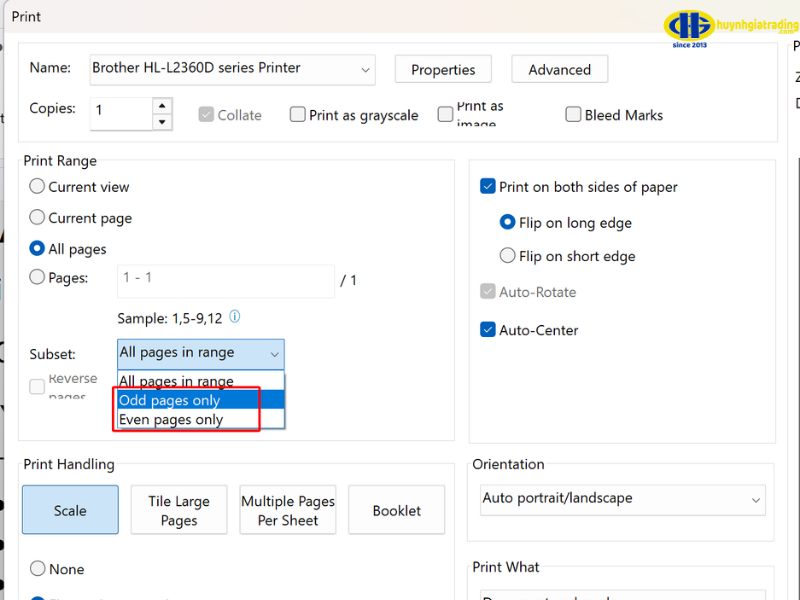Select the Current view radio option
Image resolution: width=800 pixels, height=600 pixels.
pos(38,187)
